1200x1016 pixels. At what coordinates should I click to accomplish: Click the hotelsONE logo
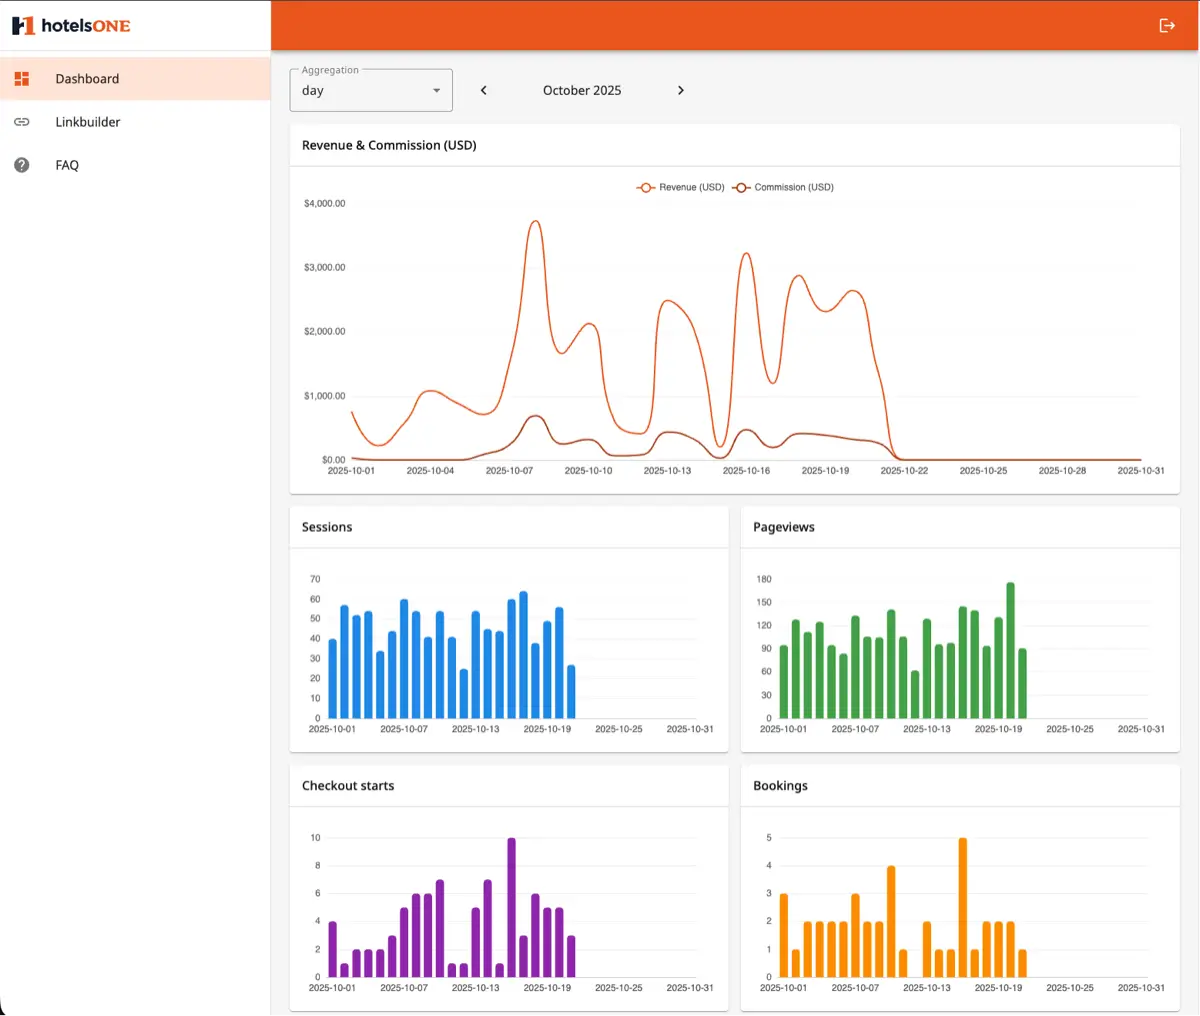[x=71, y=25]
